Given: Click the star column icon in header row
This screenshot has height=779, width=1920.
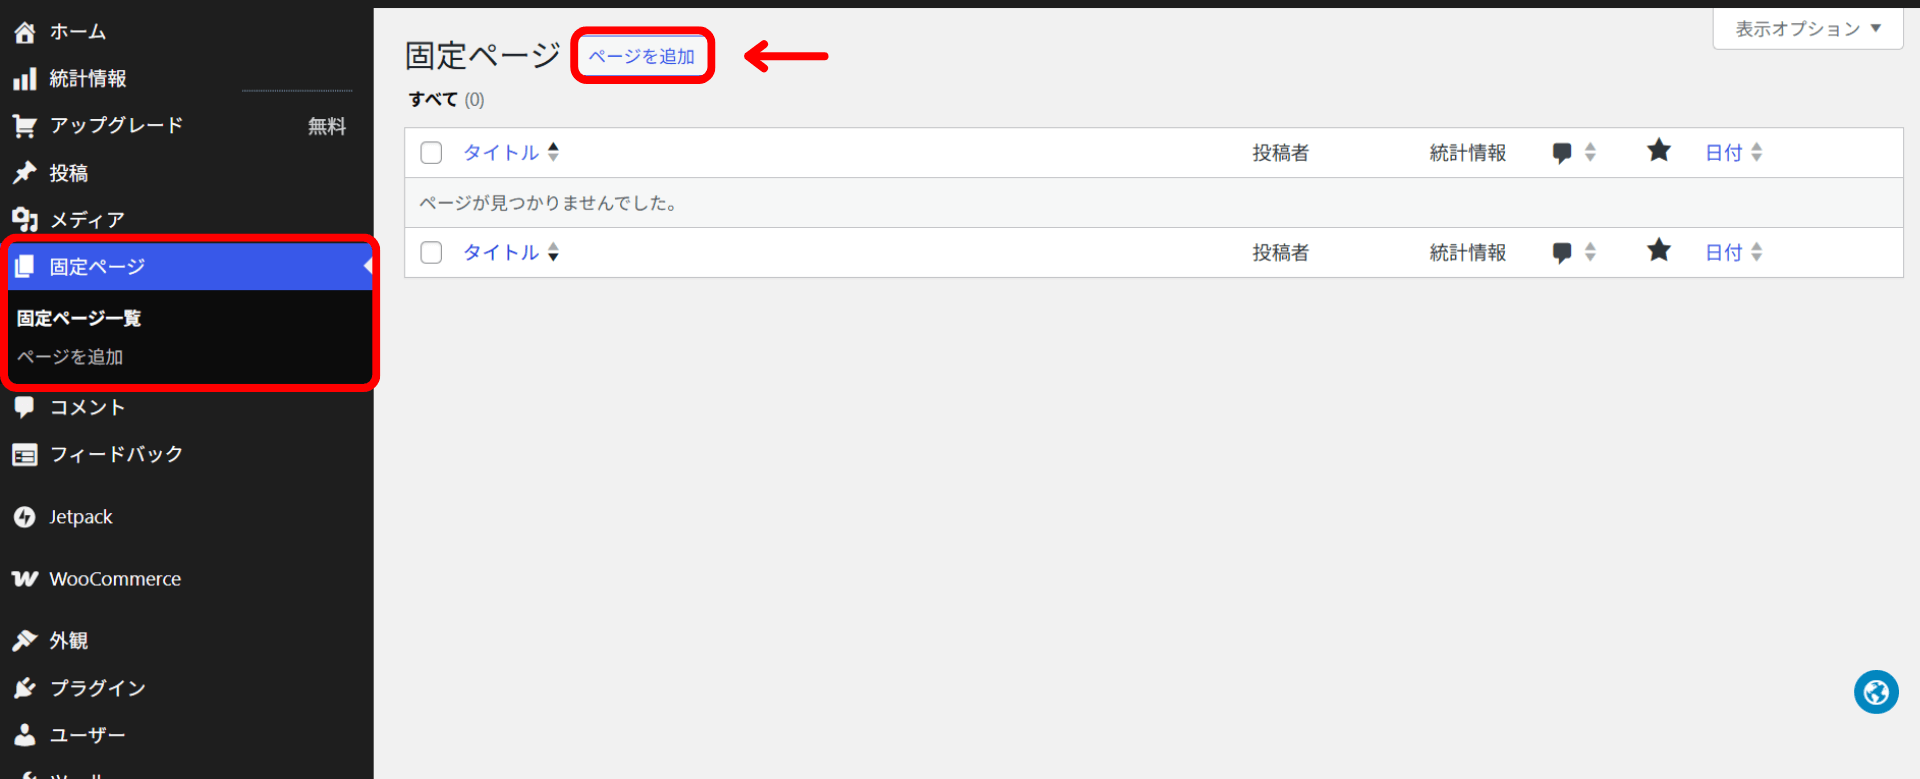Looking at the screenshot, I should pyautogui.click(x=1659, y=151).
